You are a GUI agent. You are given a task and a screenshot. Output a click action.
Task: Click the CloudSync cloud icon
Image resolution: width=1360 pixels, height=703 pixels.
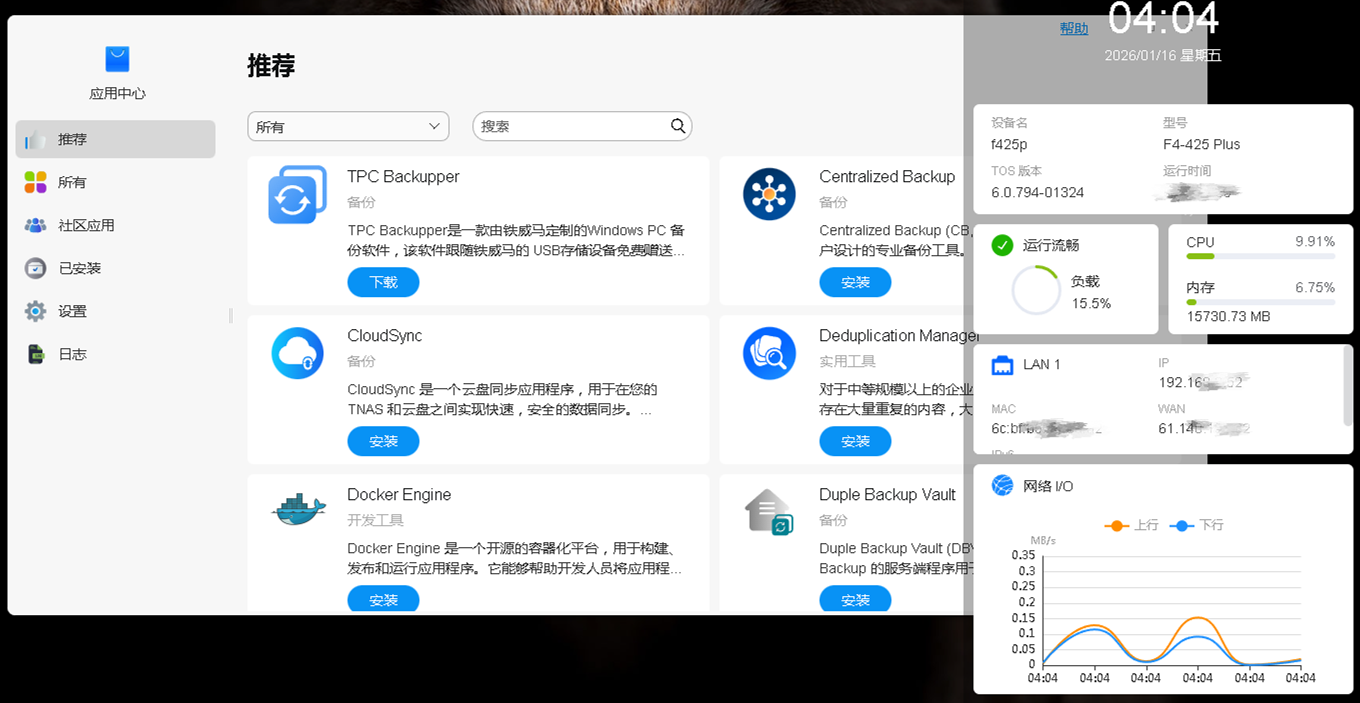tap(297, 353)
